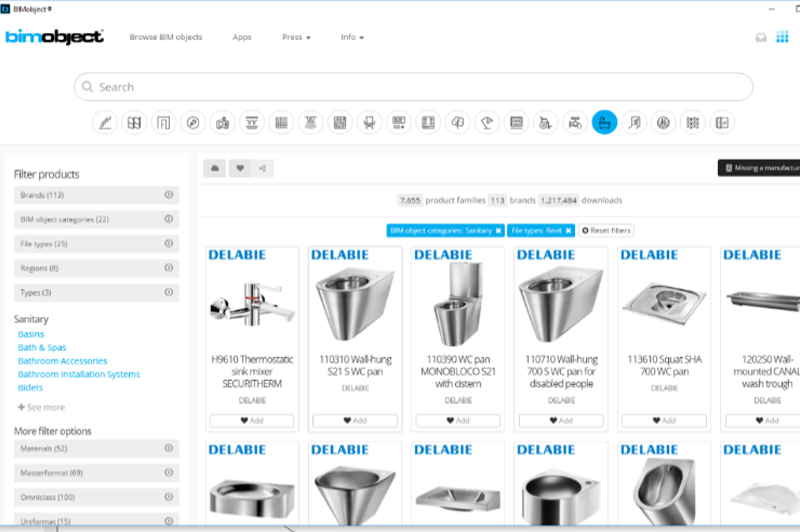The height and width of the screenshot is (532, 800).
Task: Toggle Add favorite for 113610 Squat SHA 700
Action: 664,420
